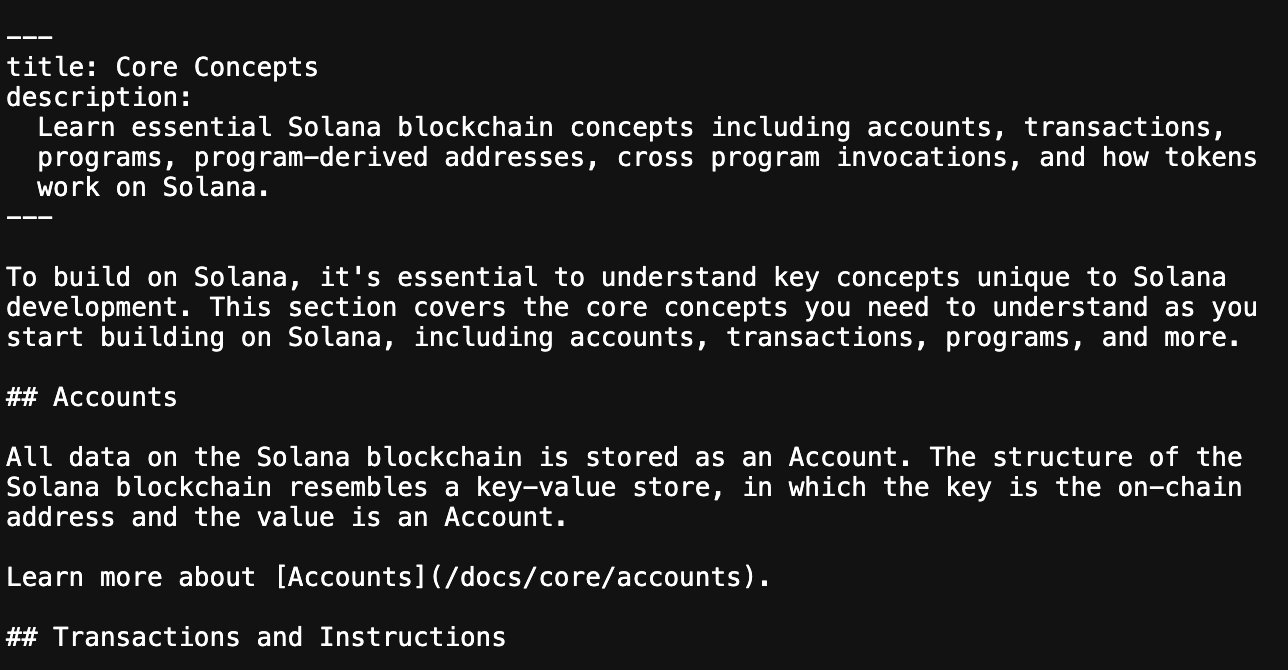Click the opening front matter dashes

tap(29, 38)
